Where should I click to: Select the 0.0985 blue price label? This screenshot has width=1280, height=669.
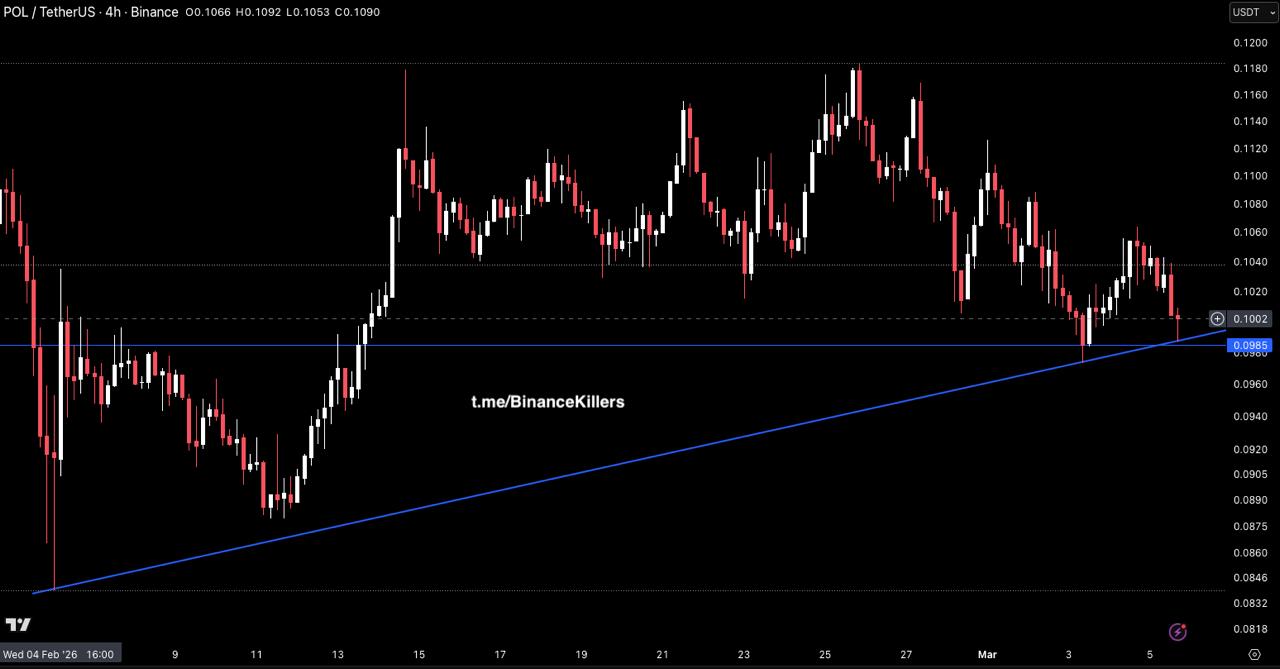tap(1251, 345)
